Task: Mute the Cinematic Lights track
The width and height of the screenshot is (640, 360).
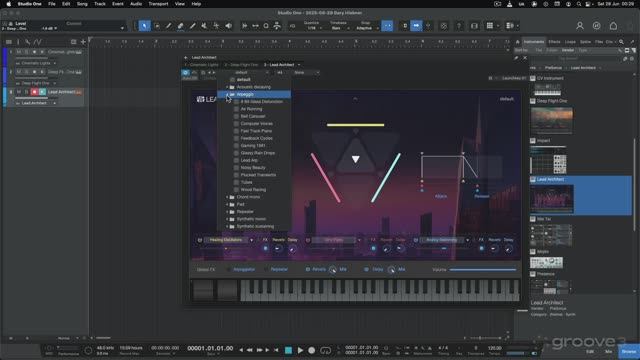Action: (19, 52)
